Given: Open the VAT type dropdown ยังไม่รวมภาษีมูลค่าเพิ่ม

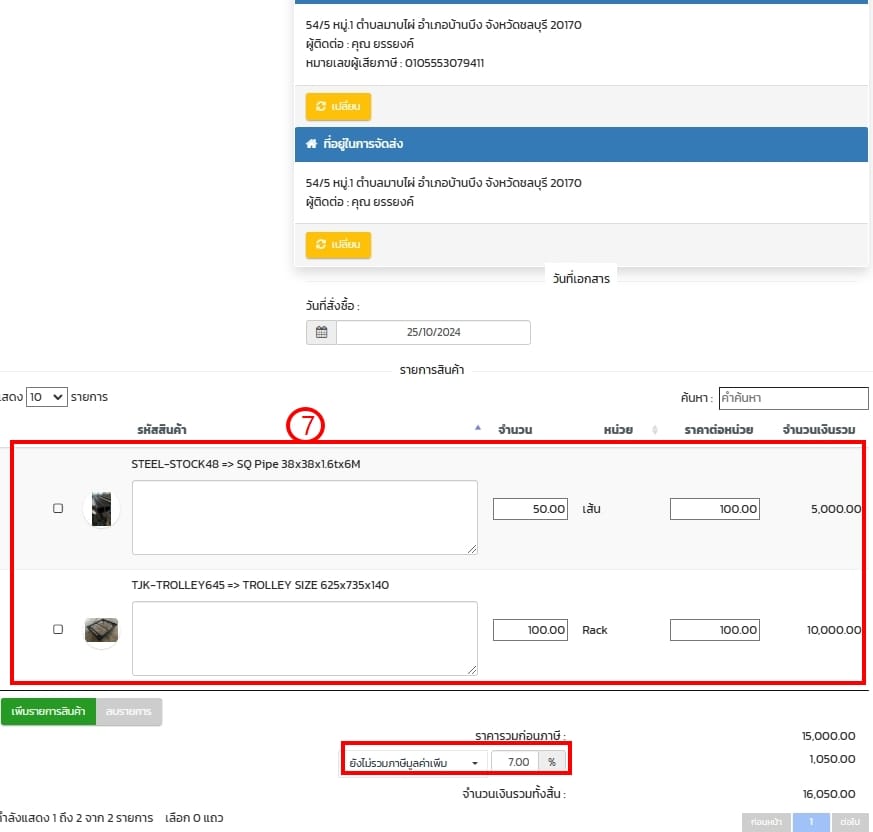Looking at the screenshot, I should point(414,762).
